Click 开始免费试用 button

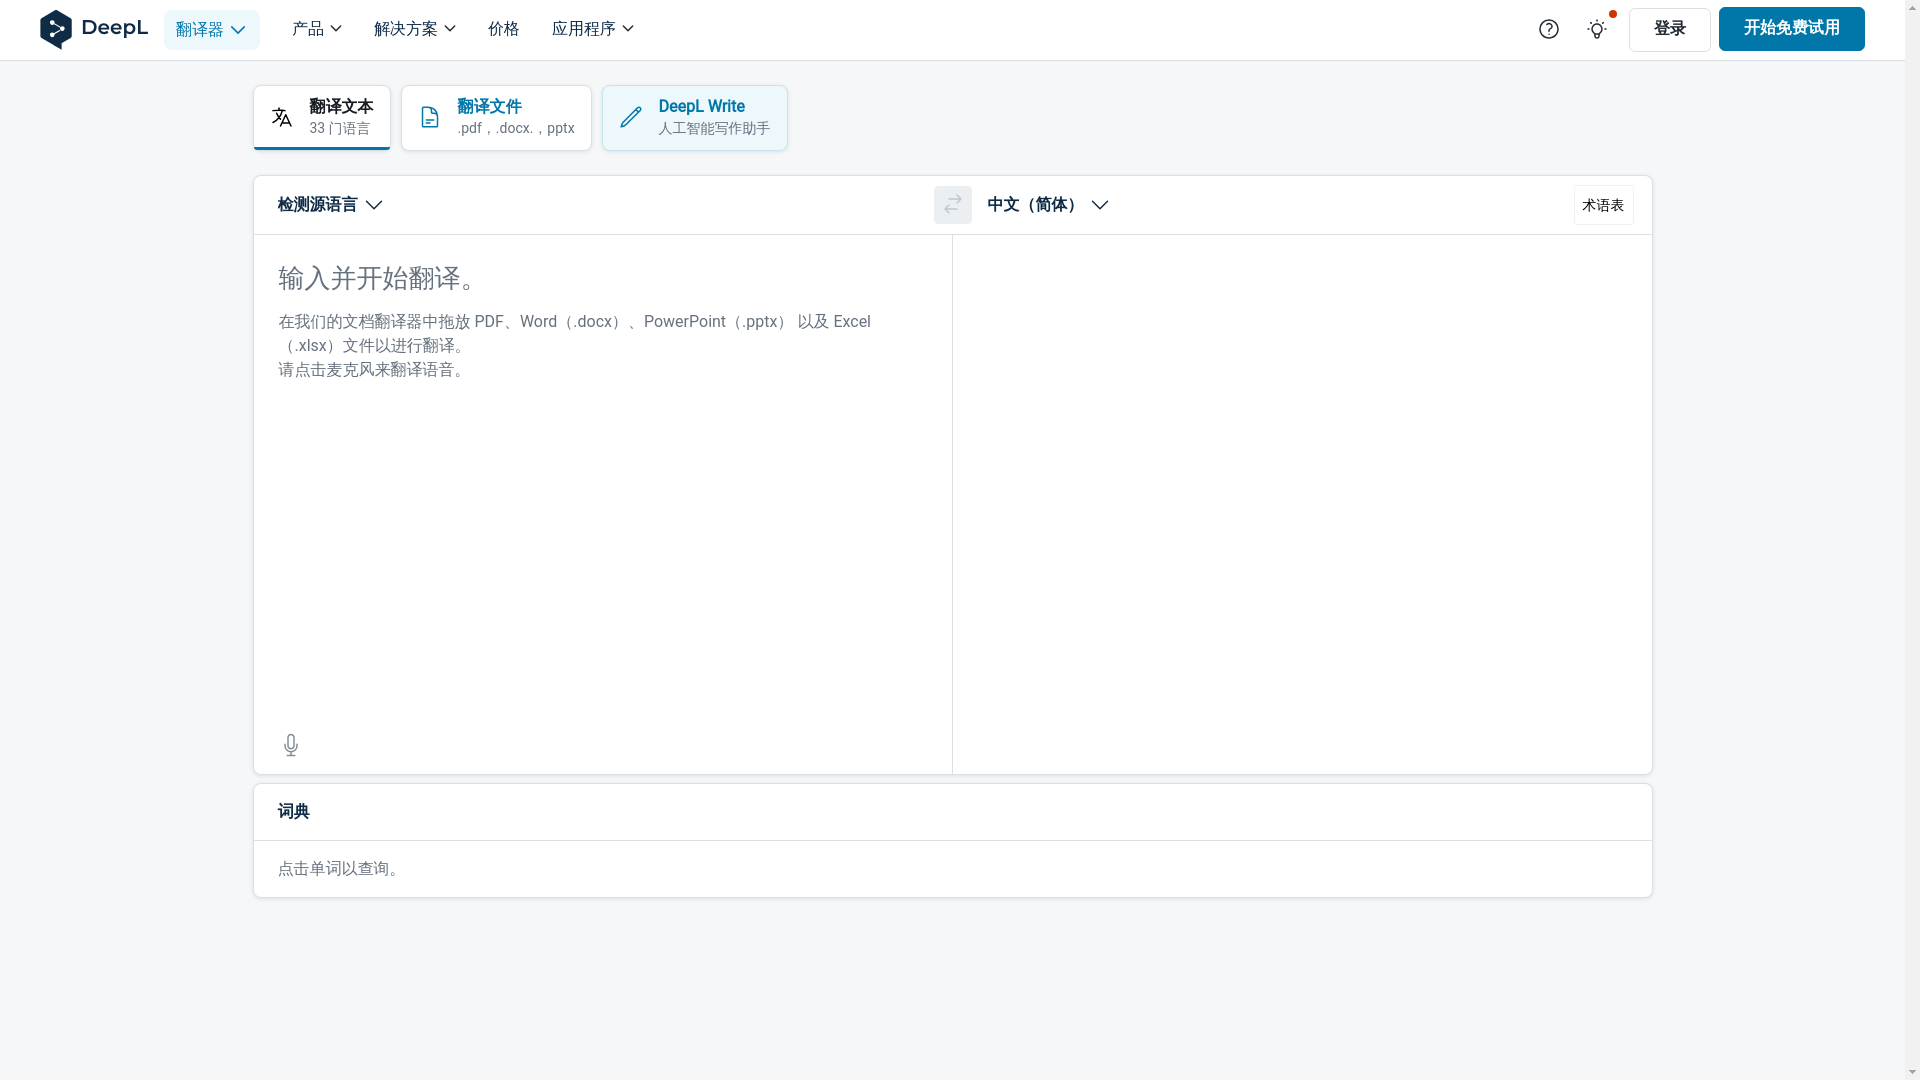pyautogui.click(x=1791, y=29)
